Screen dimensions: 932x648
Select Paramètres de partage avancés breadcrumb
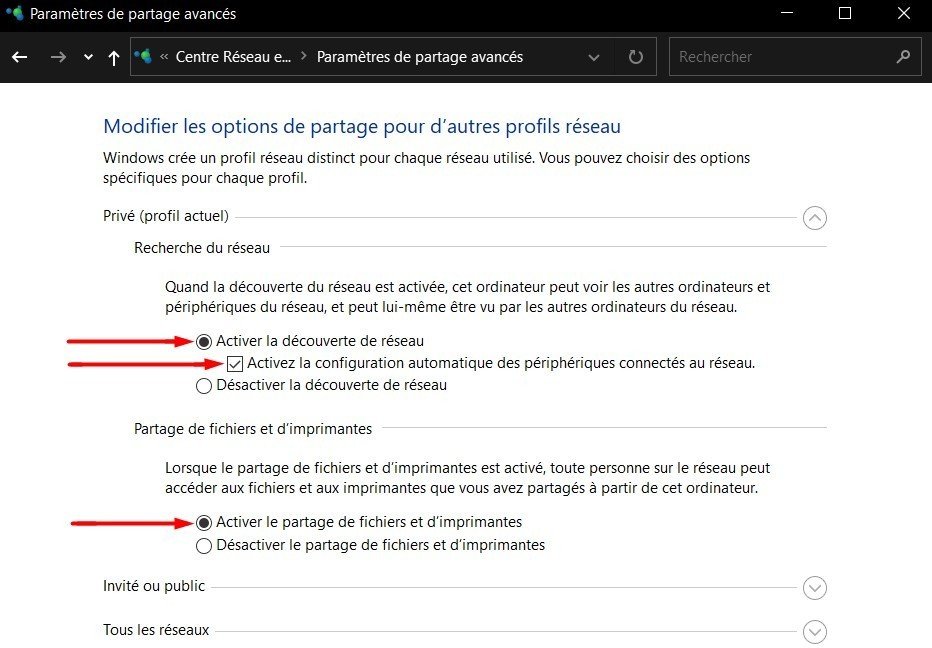coord(420,56)
